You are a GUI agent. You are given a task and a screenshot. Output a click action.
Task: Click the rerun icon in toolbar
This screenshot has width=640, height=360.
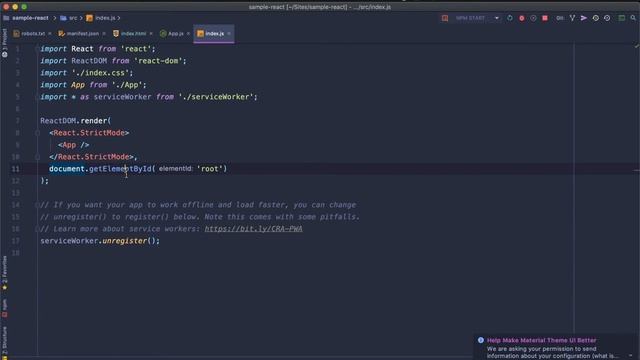(510, 18)
